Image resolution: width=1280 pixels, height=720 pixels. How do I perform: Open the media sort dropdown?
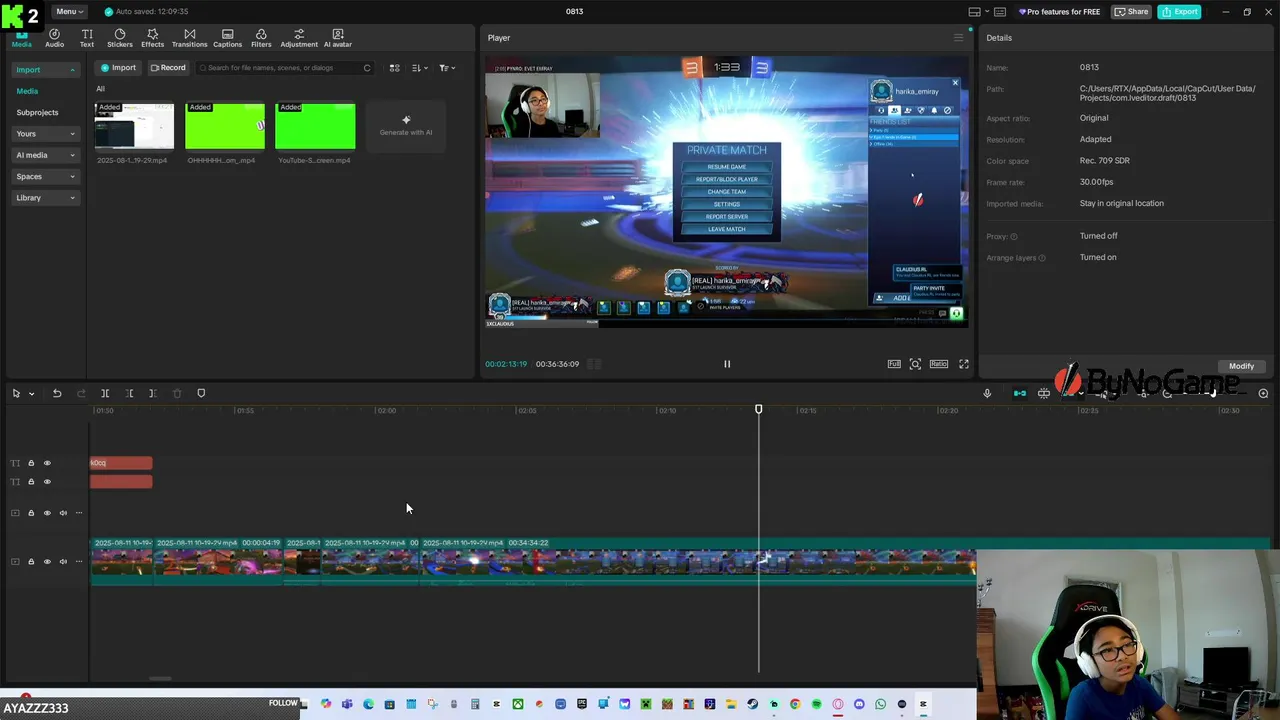tap(419, 68)
